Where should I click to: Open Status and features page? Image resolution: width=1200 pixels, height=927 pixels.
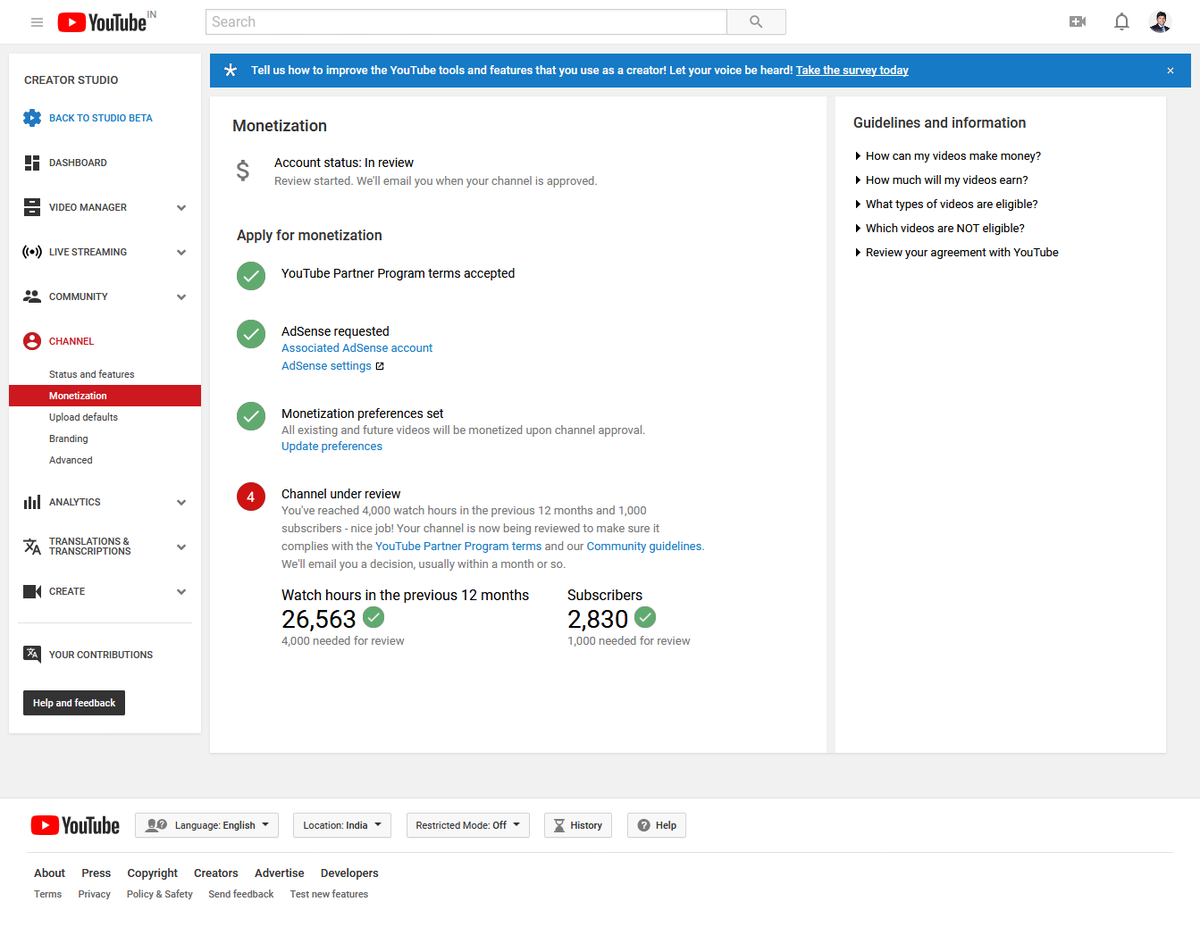[x=92, y=374]
